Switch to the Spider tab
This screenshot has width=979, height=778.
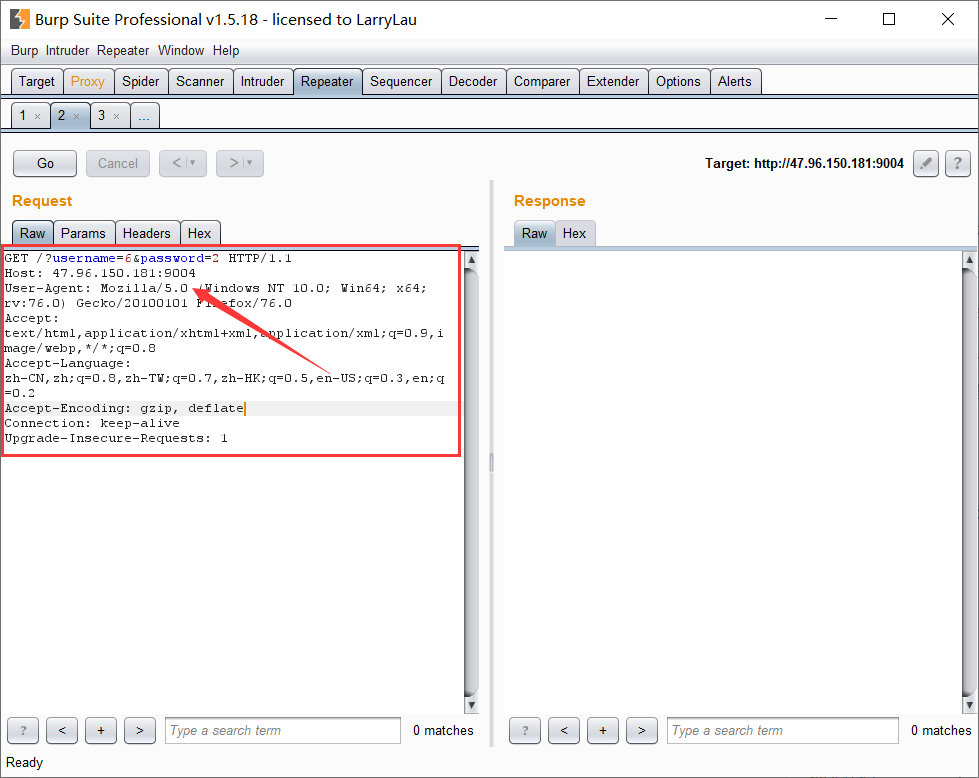140,82
